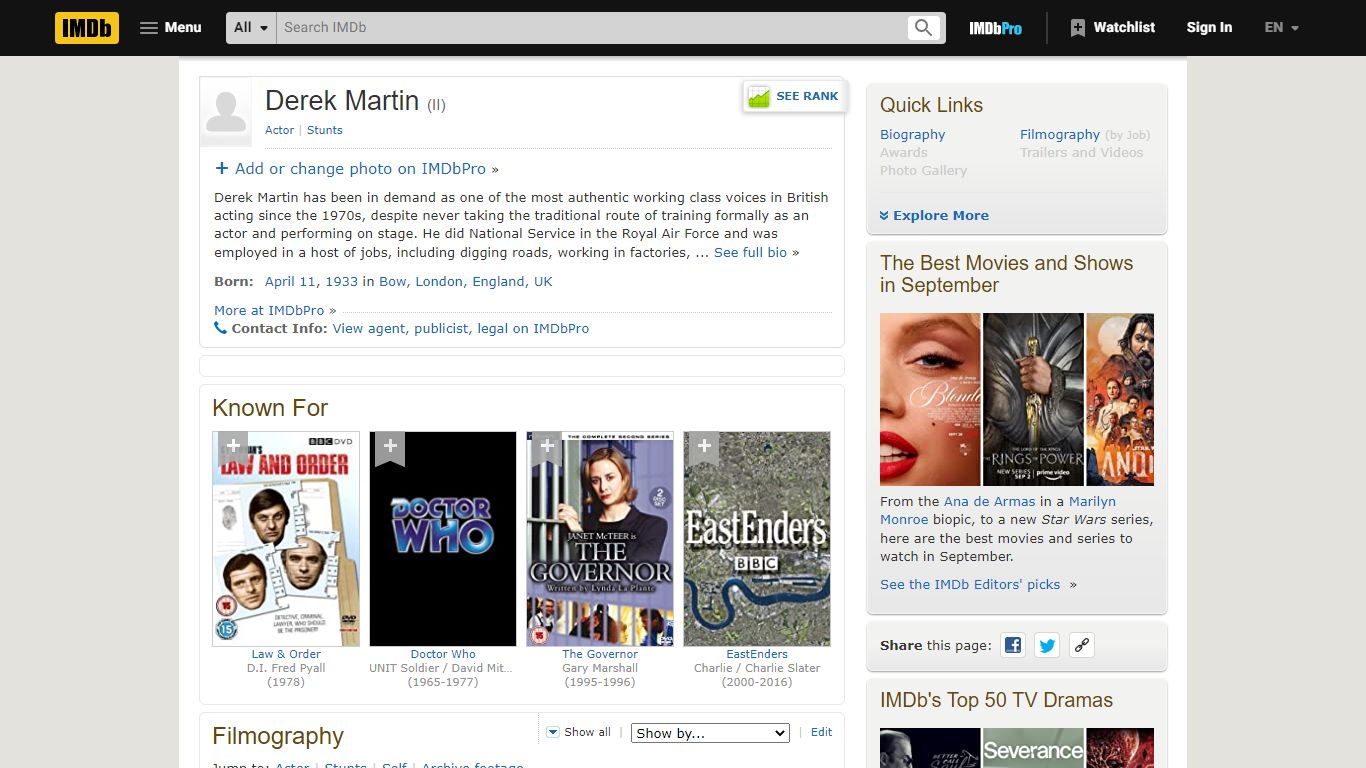Click the Watchlist plus bookmark icon
The width and height of the screenshot is (1366, 768).
pyautogui.click(x=1077, y=28)
